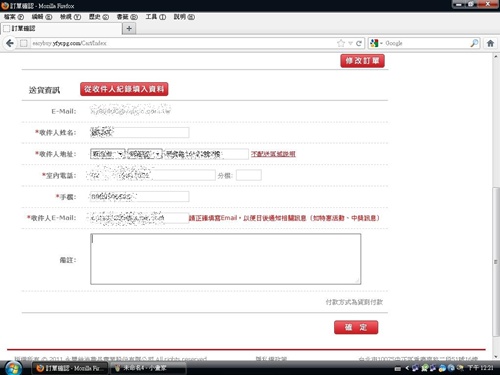Open the 不配送區域說明 link
This screenshot has width=500, height=375.
click(x=273, y=154)
